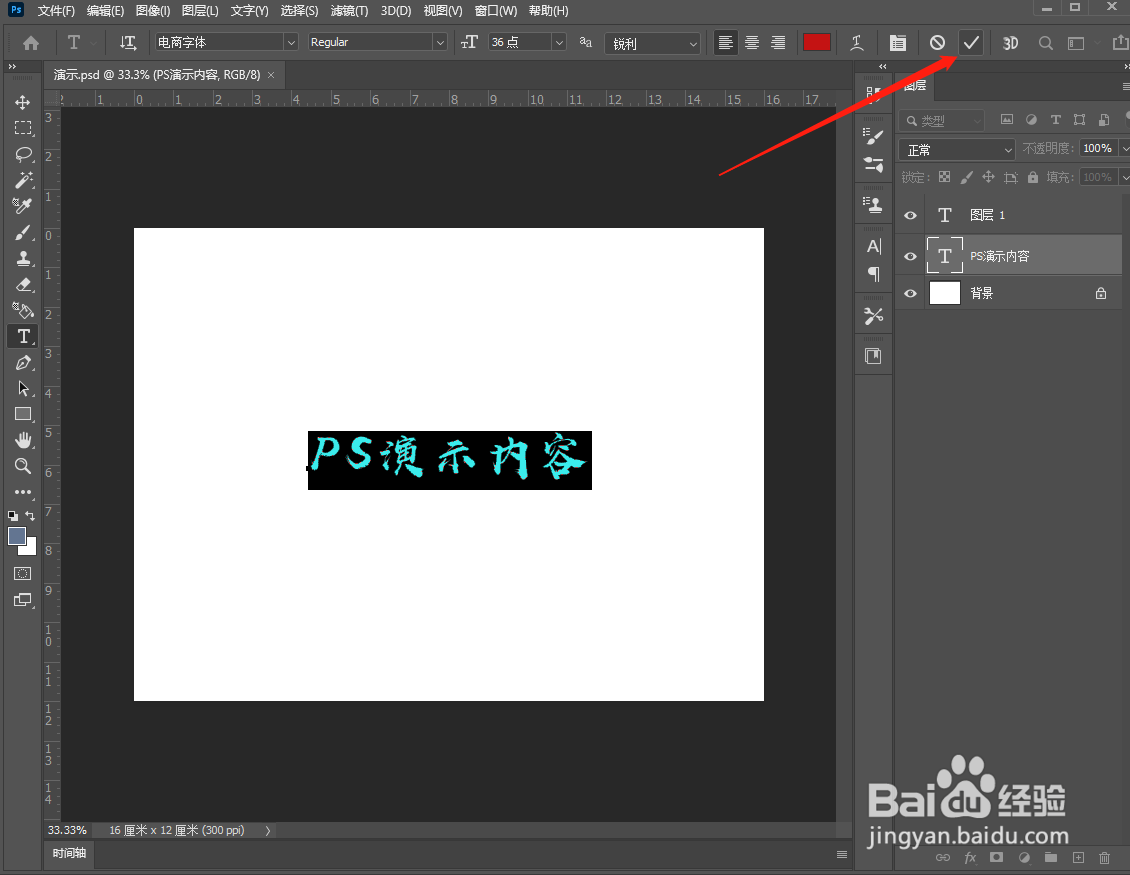Create a new layer
1130x875 pixels.
pyautogui.click(x=1078, y=858)
